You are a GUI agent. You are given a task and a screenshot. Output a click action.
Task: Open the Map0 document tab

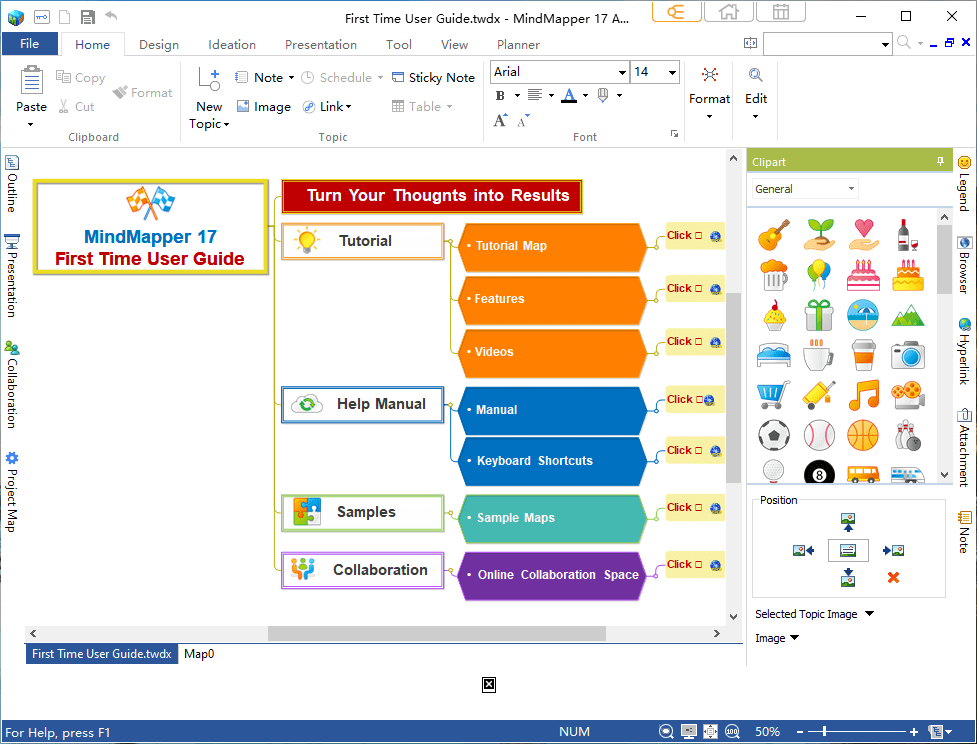pos(199,654)
